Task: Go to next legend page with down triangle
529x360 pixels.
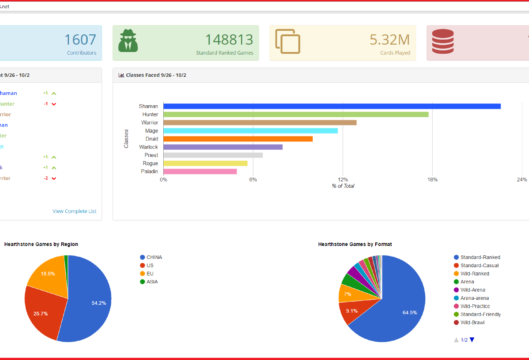Action: pyautogui.click(x=472, y=339)
